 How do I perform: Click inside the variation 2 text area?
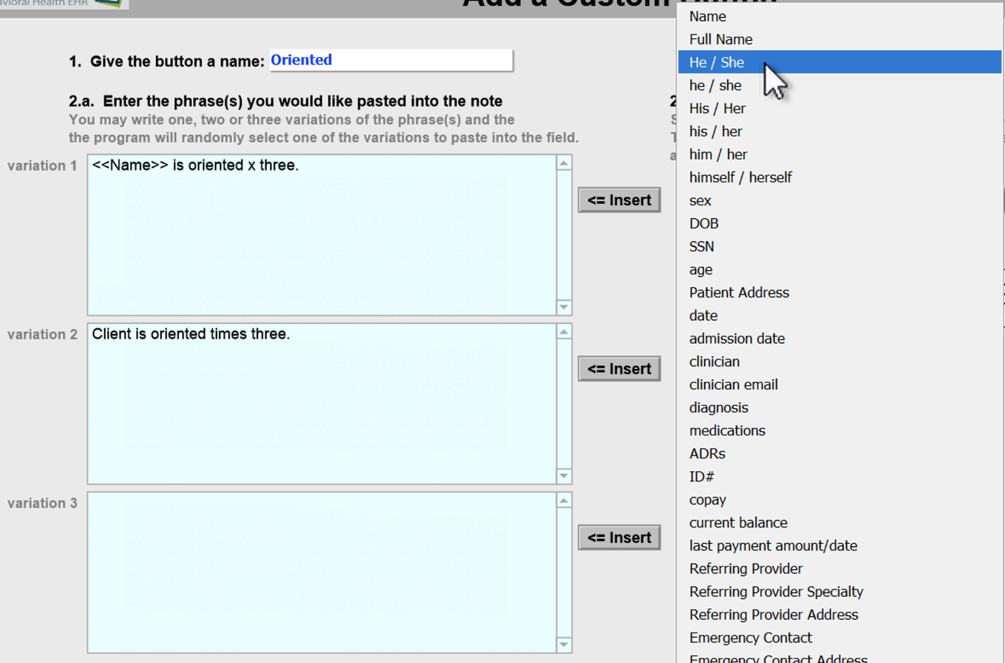[321, 403]
